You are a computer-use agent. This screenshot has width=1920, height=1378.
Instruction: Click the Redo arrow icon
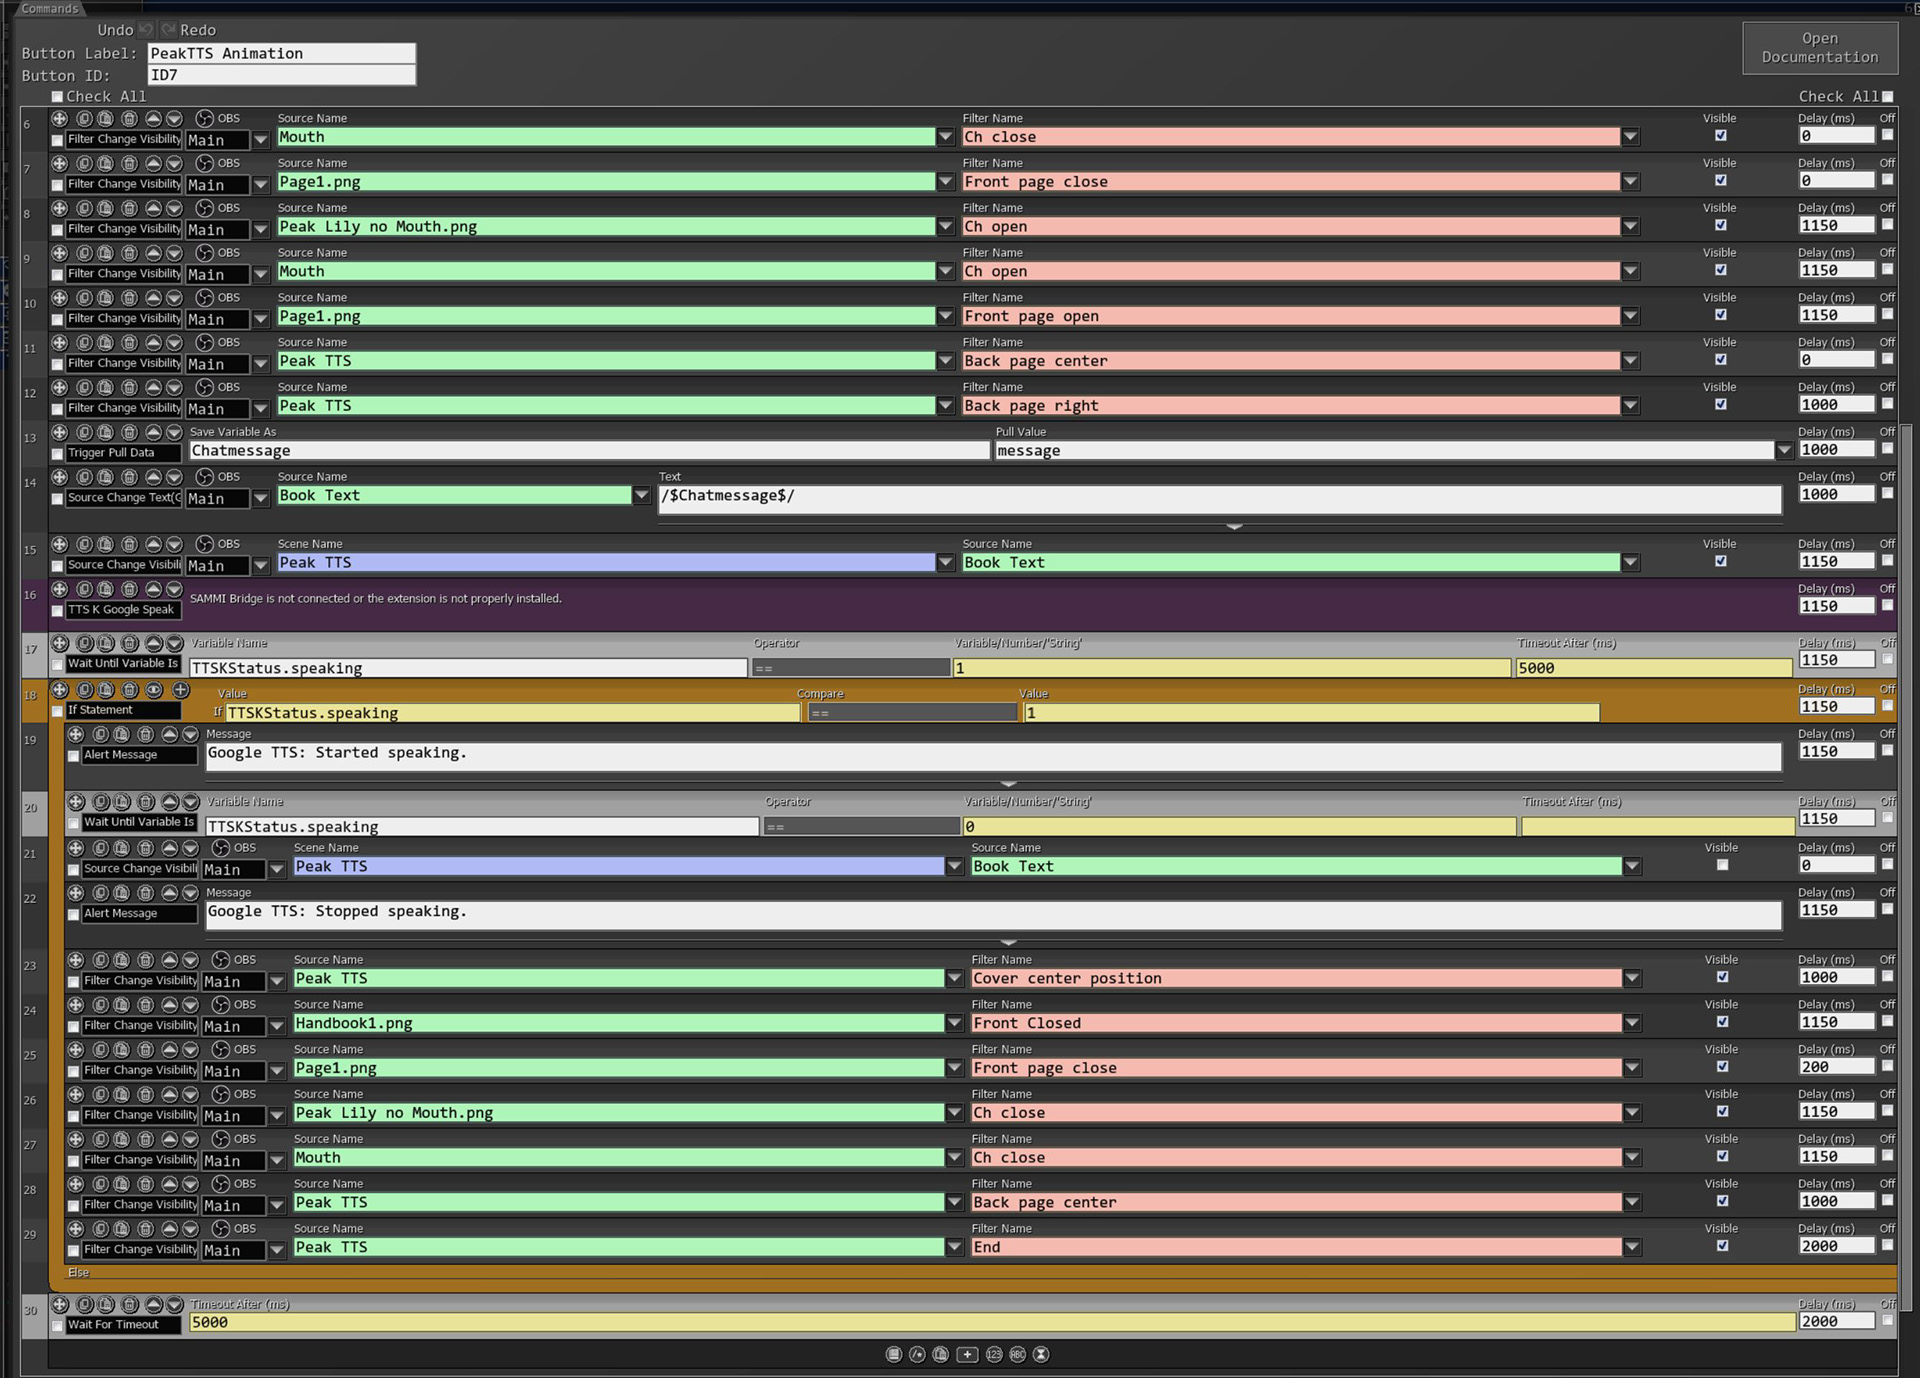click(x=169, y=30)
